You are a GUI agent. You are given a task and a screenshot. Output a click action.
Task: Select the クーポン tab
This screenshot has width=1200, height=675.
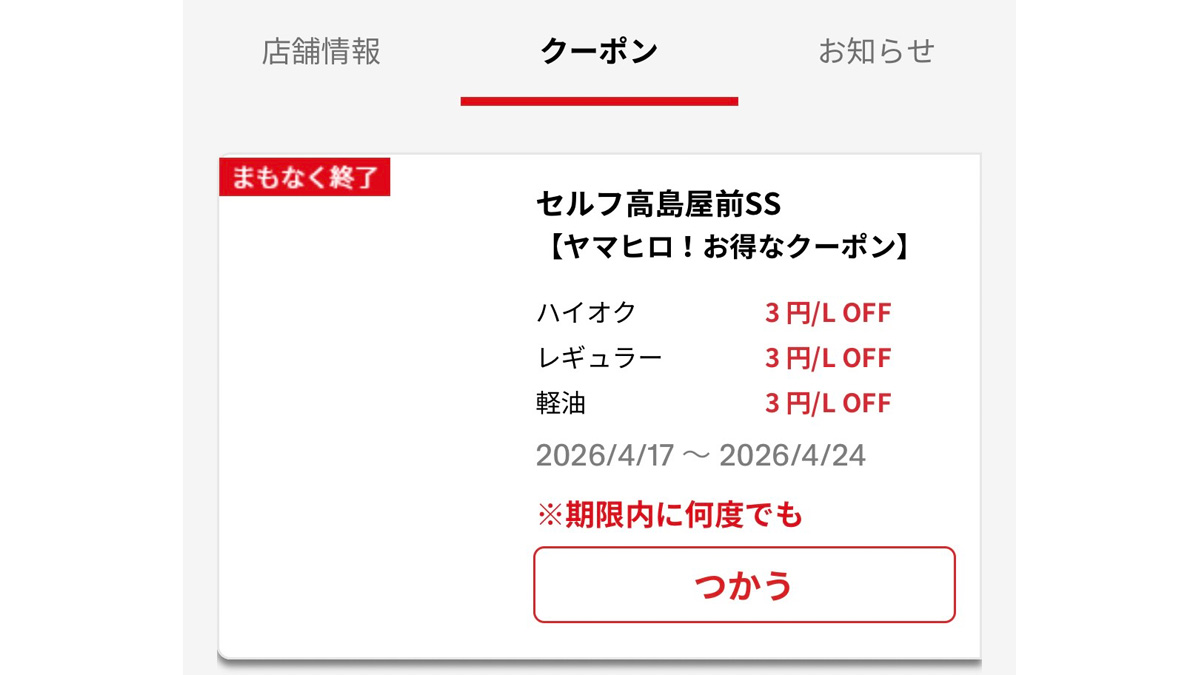599,51
